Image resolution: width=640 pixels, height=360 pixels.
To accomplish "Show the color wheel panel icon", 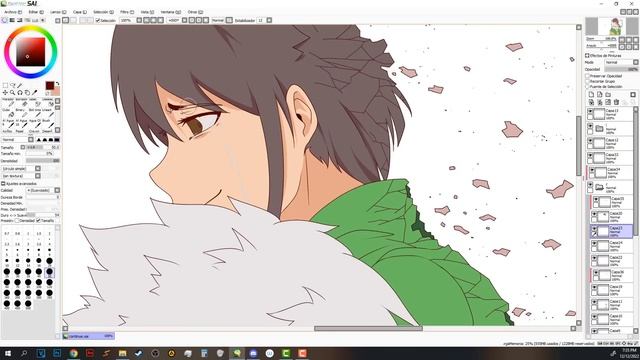I will (5, 20).
